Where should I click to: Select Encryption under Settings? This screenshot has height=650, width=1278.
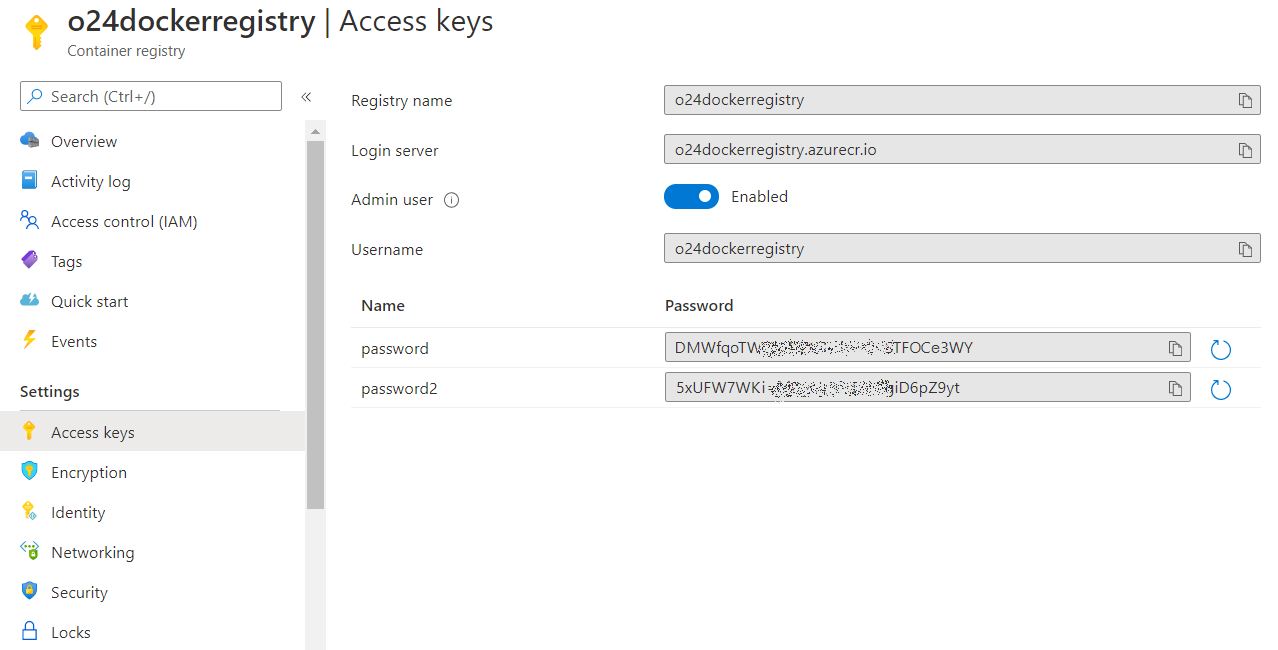[x=89, y=472]
